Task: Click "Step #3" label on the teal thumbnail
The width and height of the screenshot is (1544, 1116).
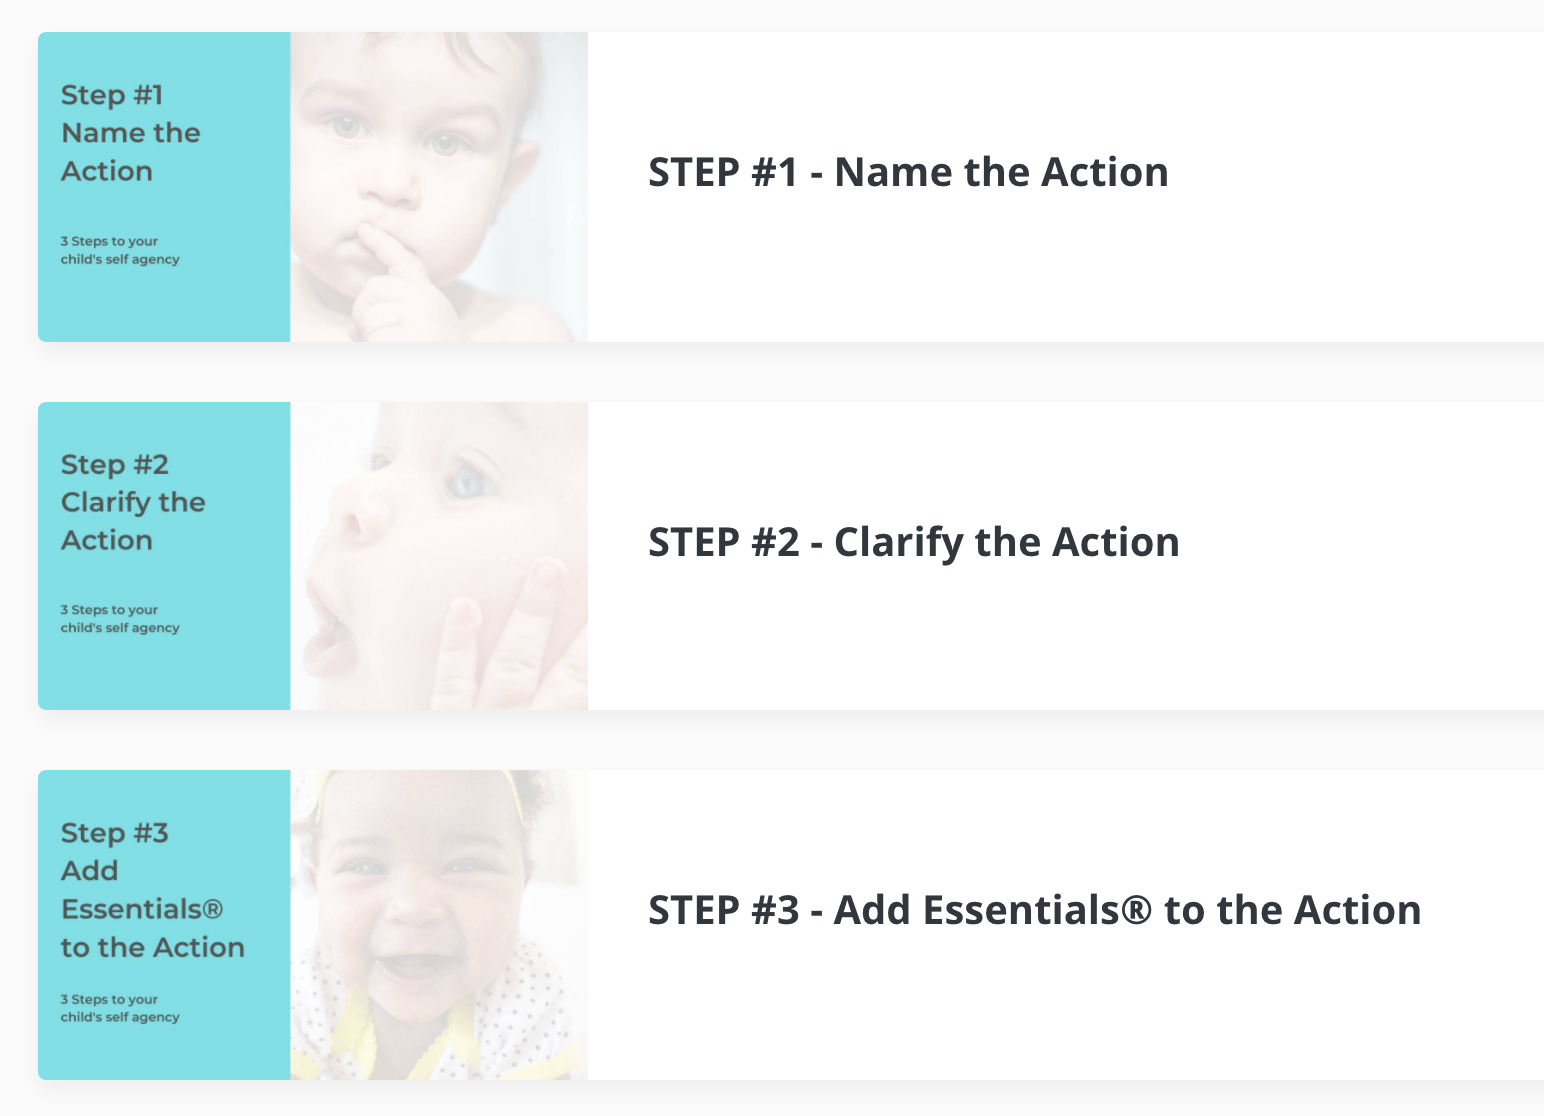Action: (114, 833)
